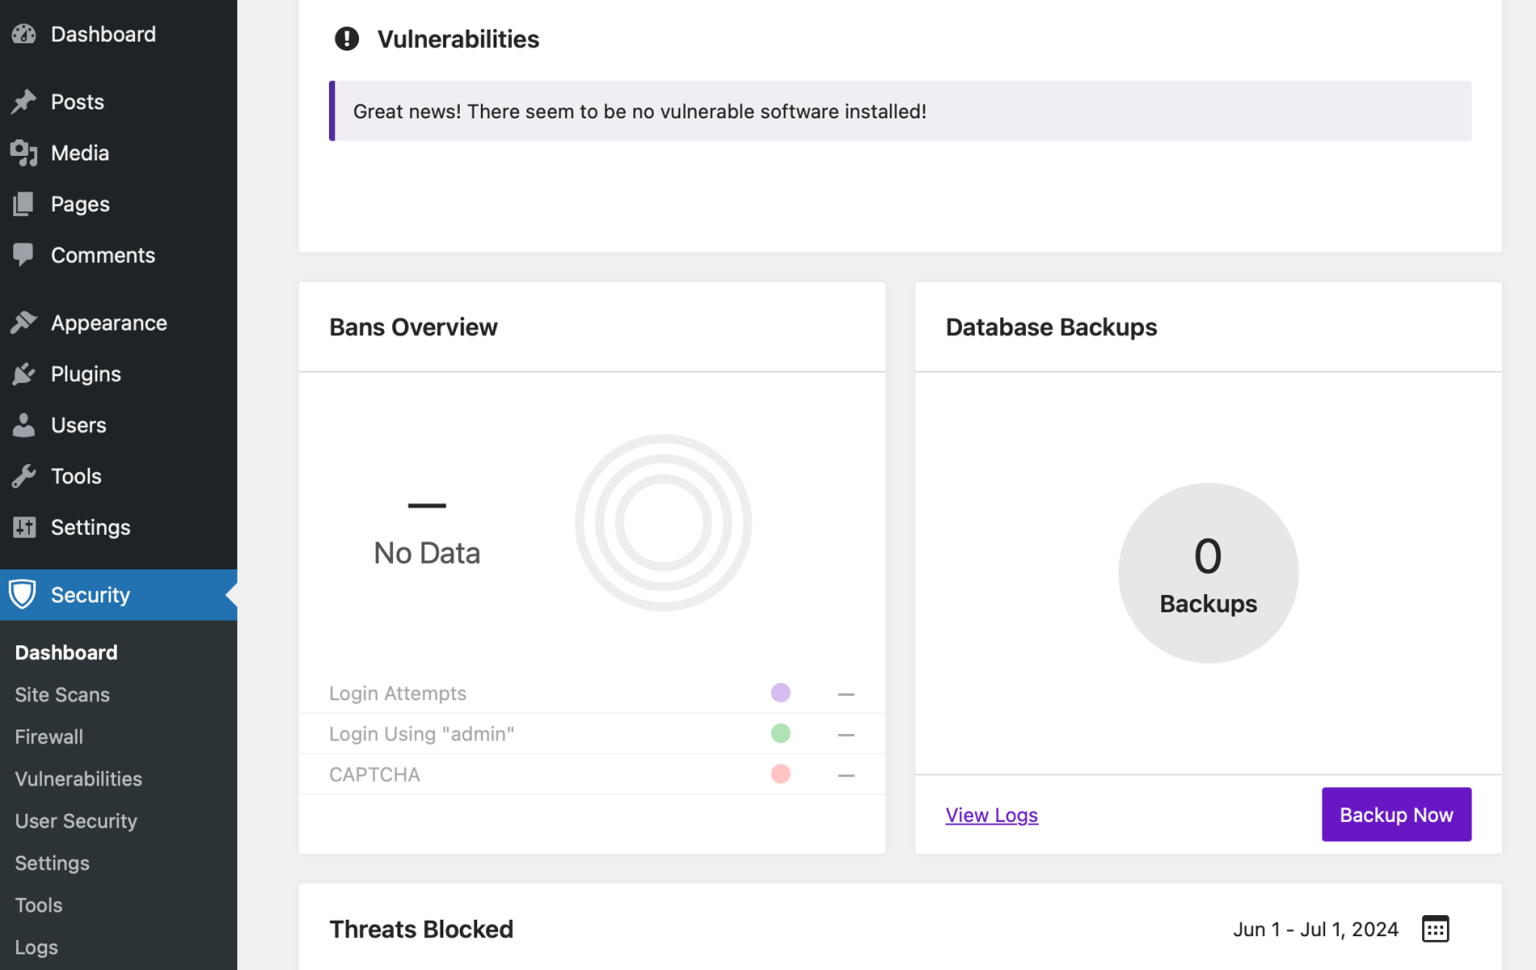The height and width of the screenshot is (970, 1536).
Task: Switch to Site Scans section
Action: (62, 694)
